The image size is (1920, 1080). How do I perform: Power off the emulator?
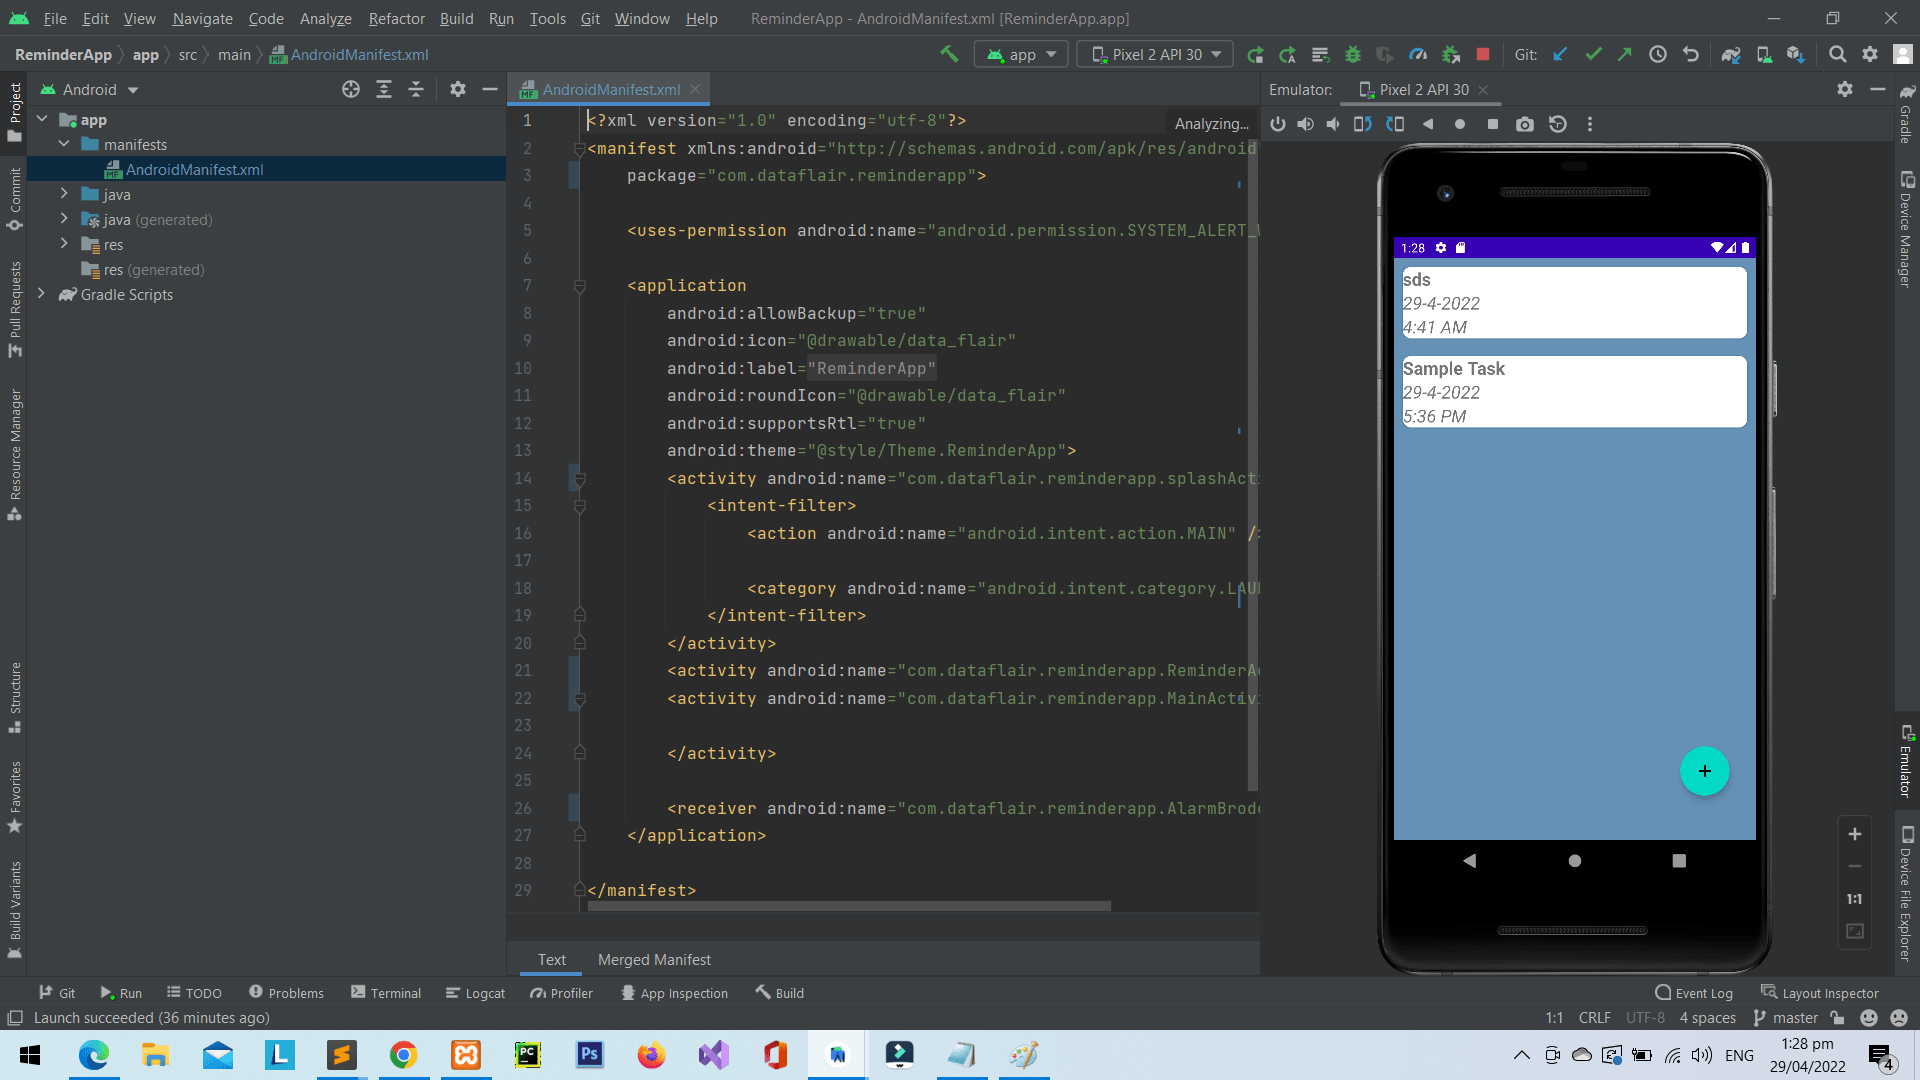click(1279, 124)
